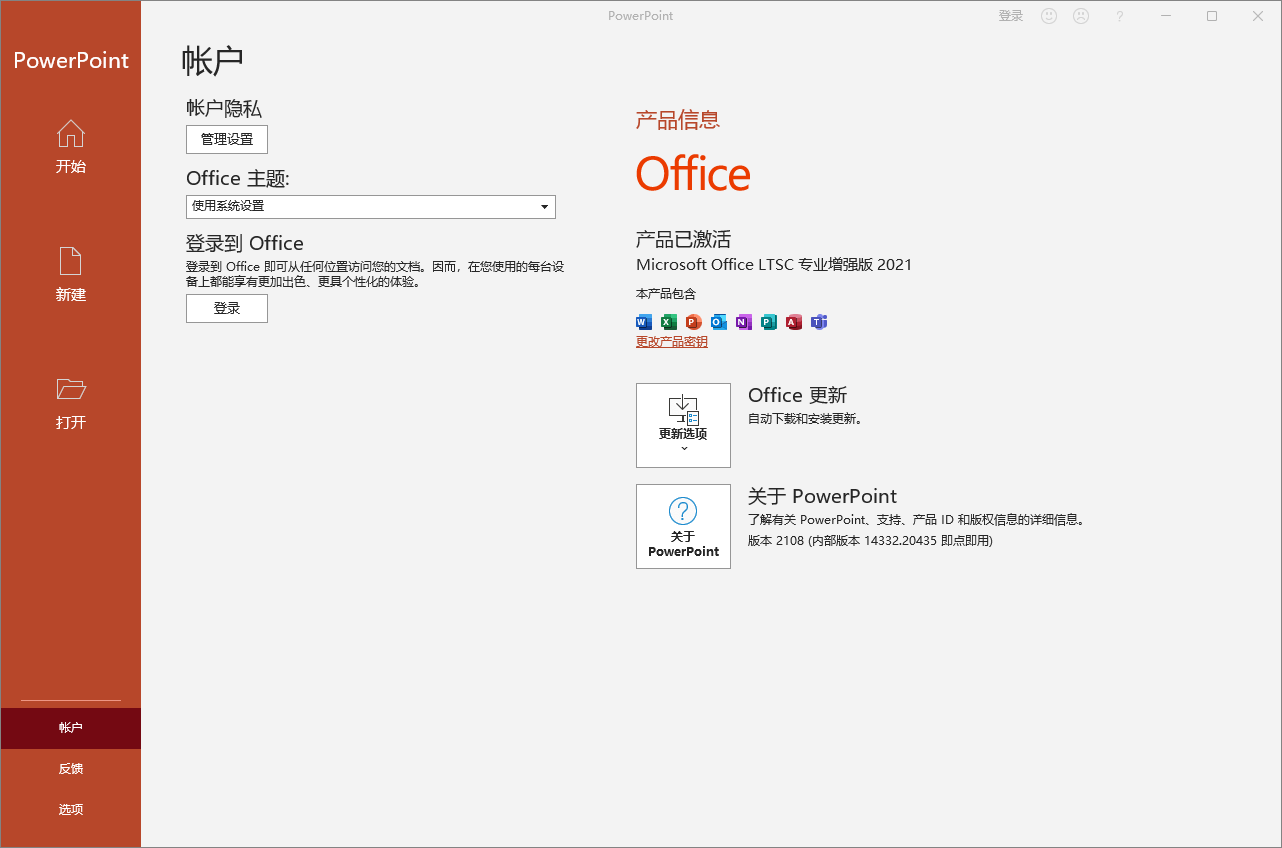Click the Office 主题 label
Viewport: 1282px width, 848px height.
[x=238, y=178]
